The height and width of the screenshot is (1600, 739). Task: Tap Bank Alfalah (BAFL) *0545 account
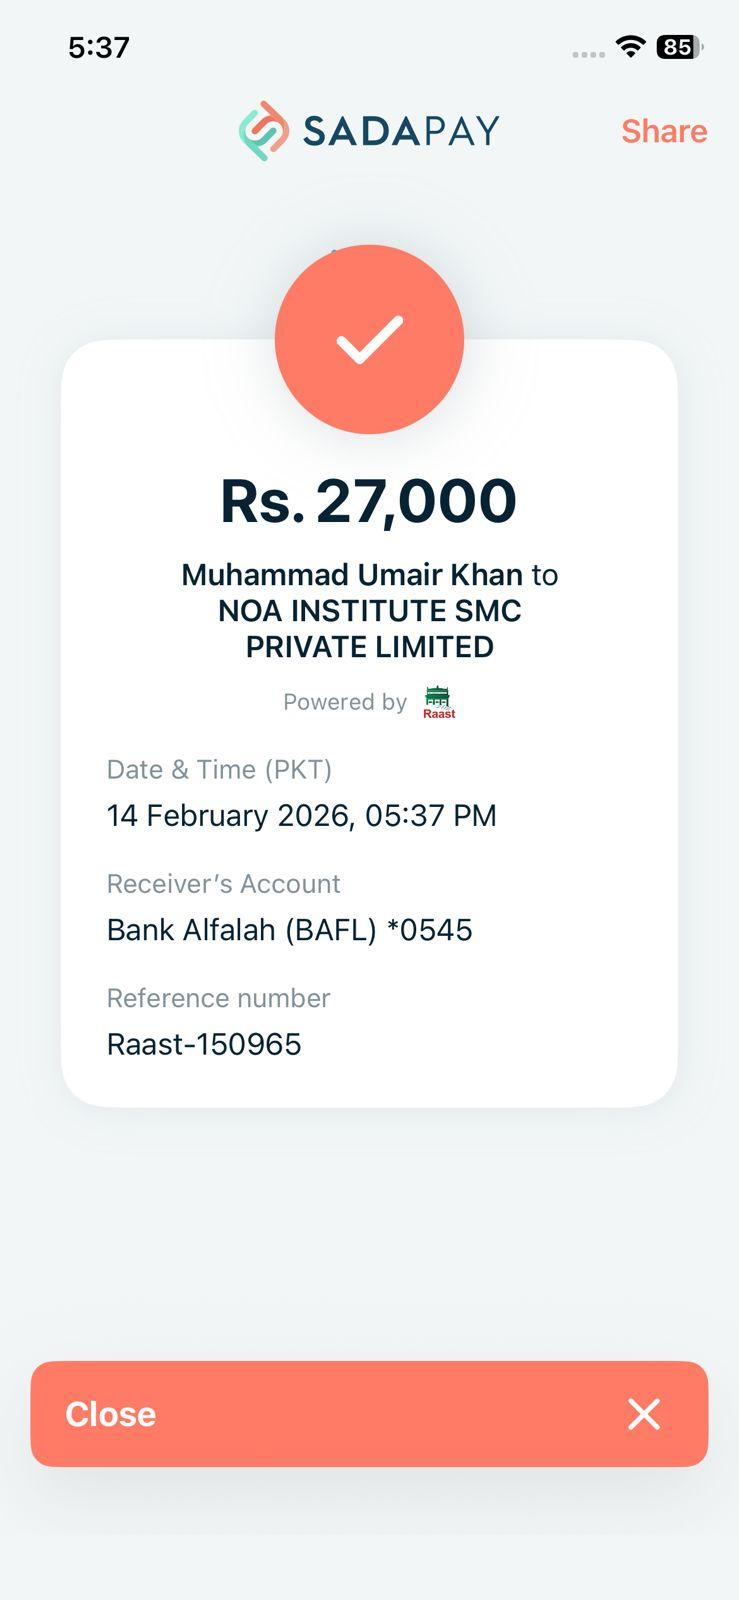(x=289, y=930)
